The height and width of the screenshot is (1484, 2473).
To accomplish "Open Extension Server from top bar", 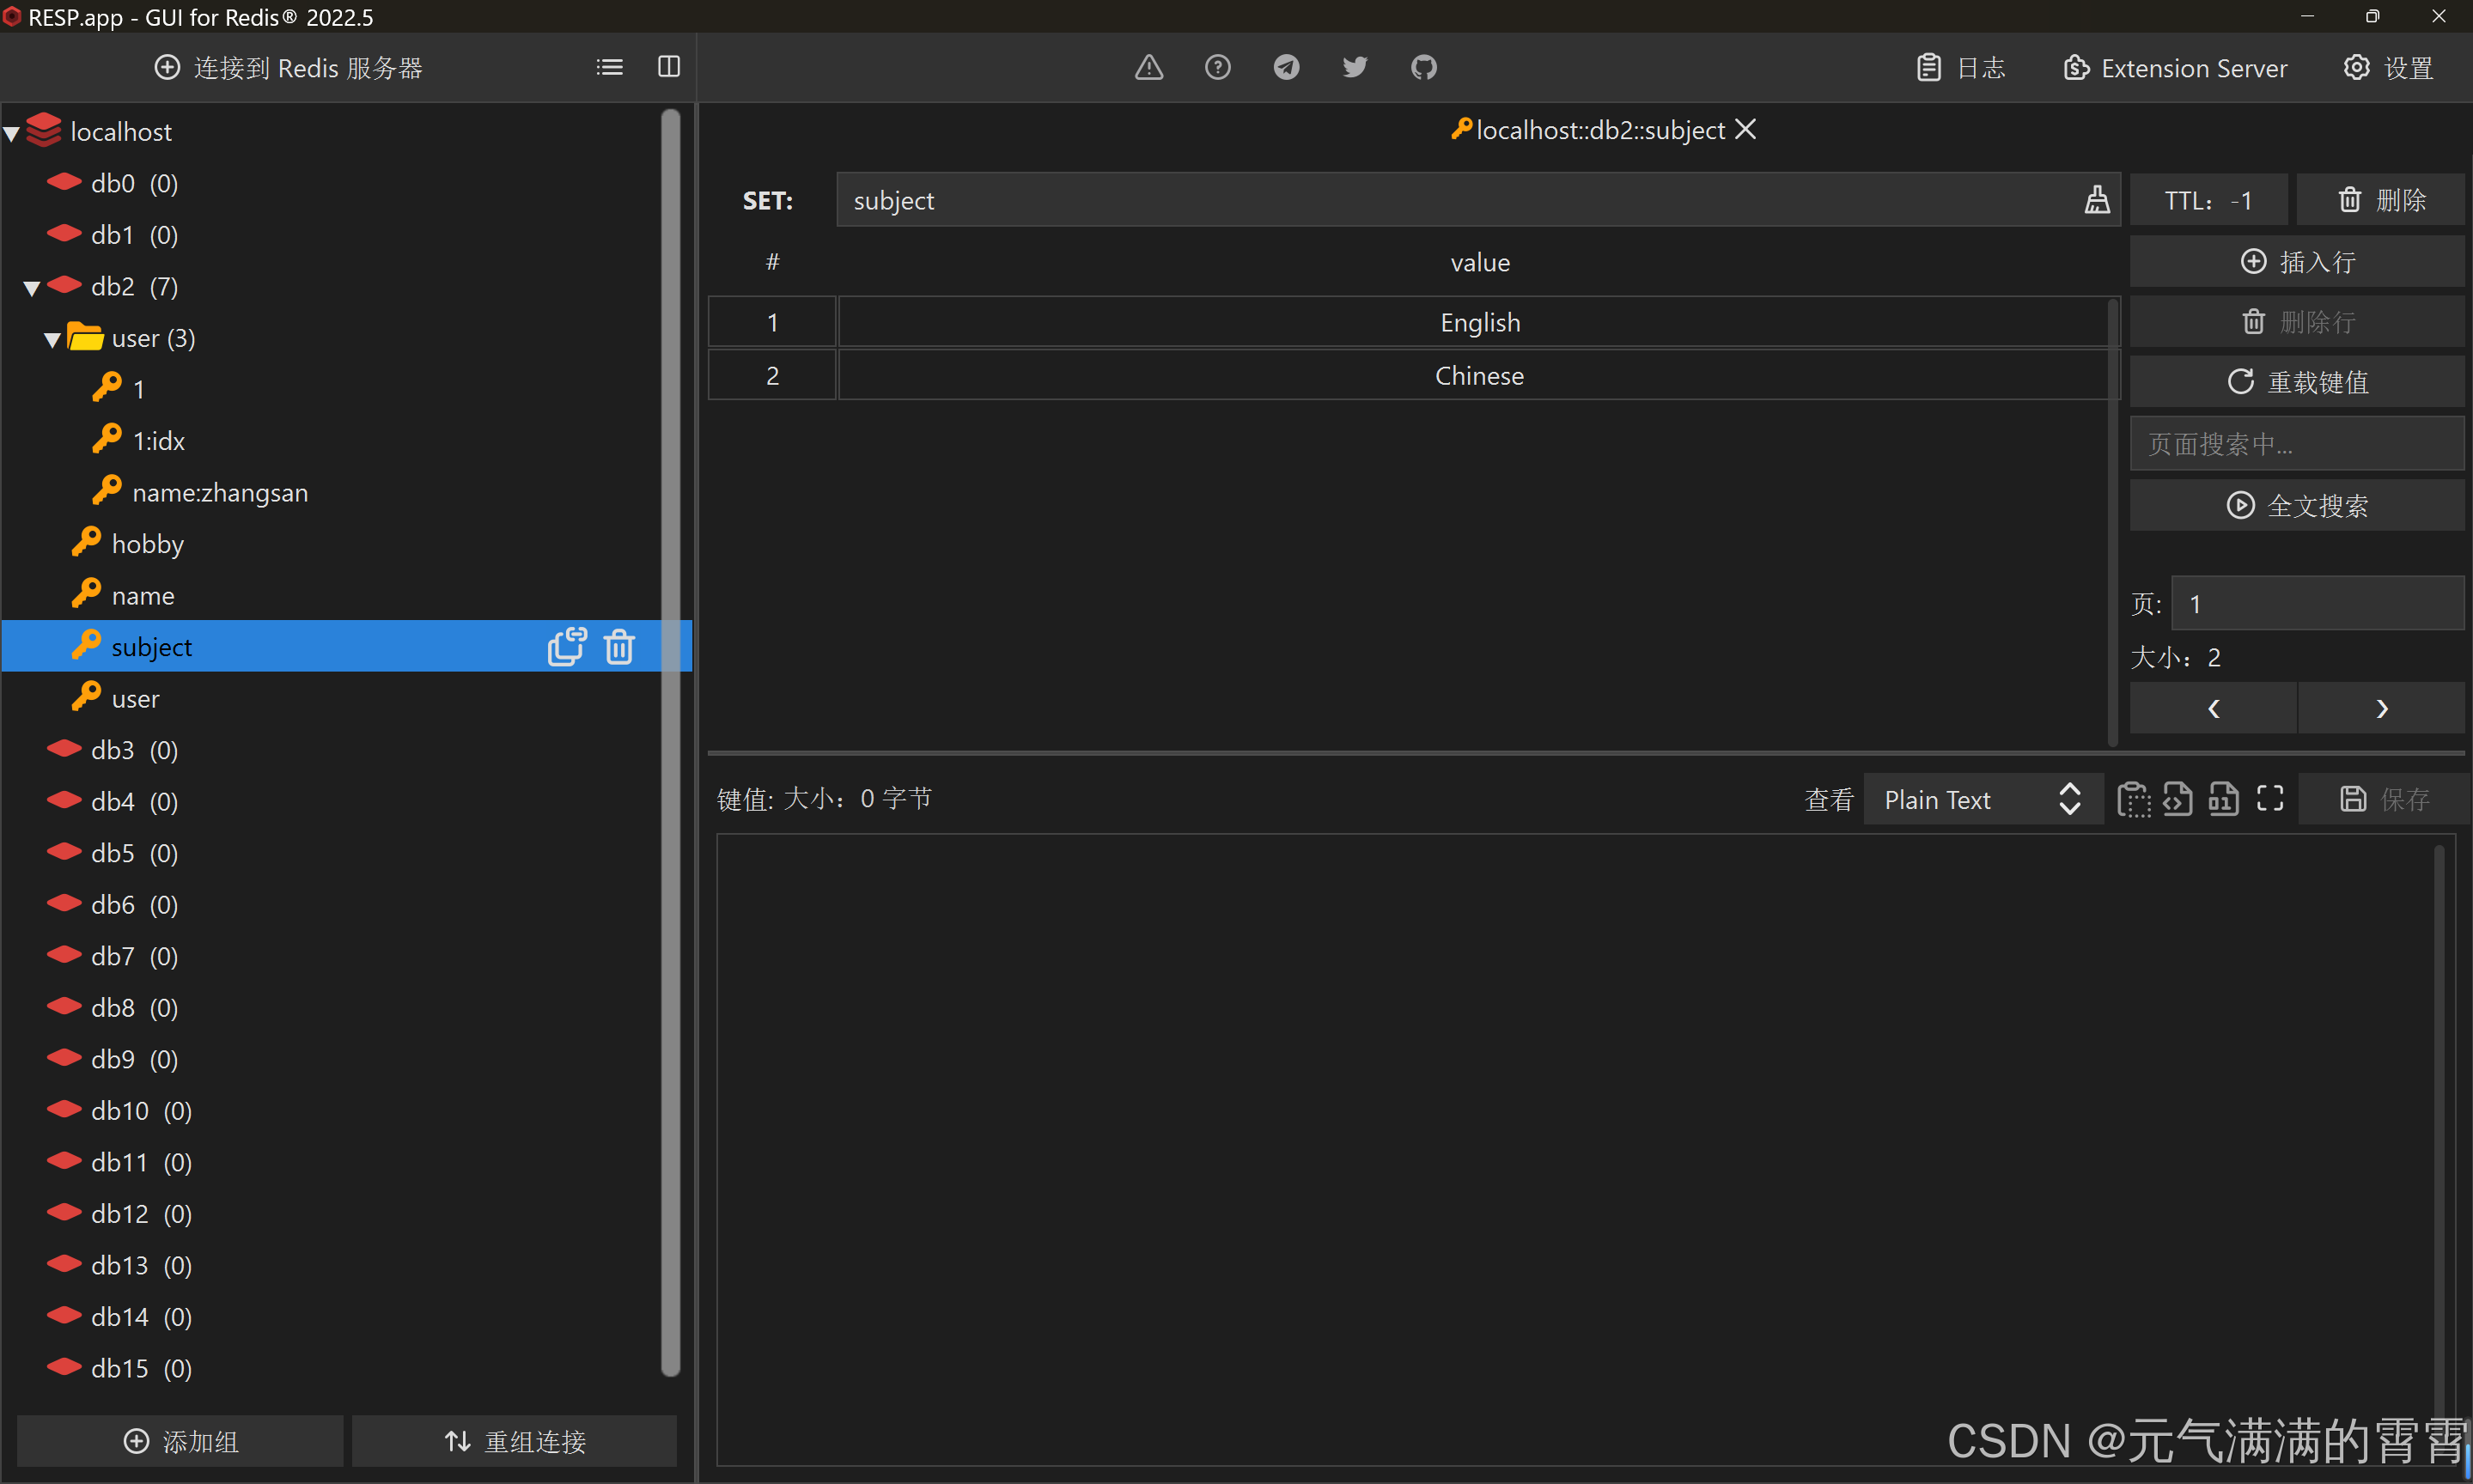I will (2175, 68).
